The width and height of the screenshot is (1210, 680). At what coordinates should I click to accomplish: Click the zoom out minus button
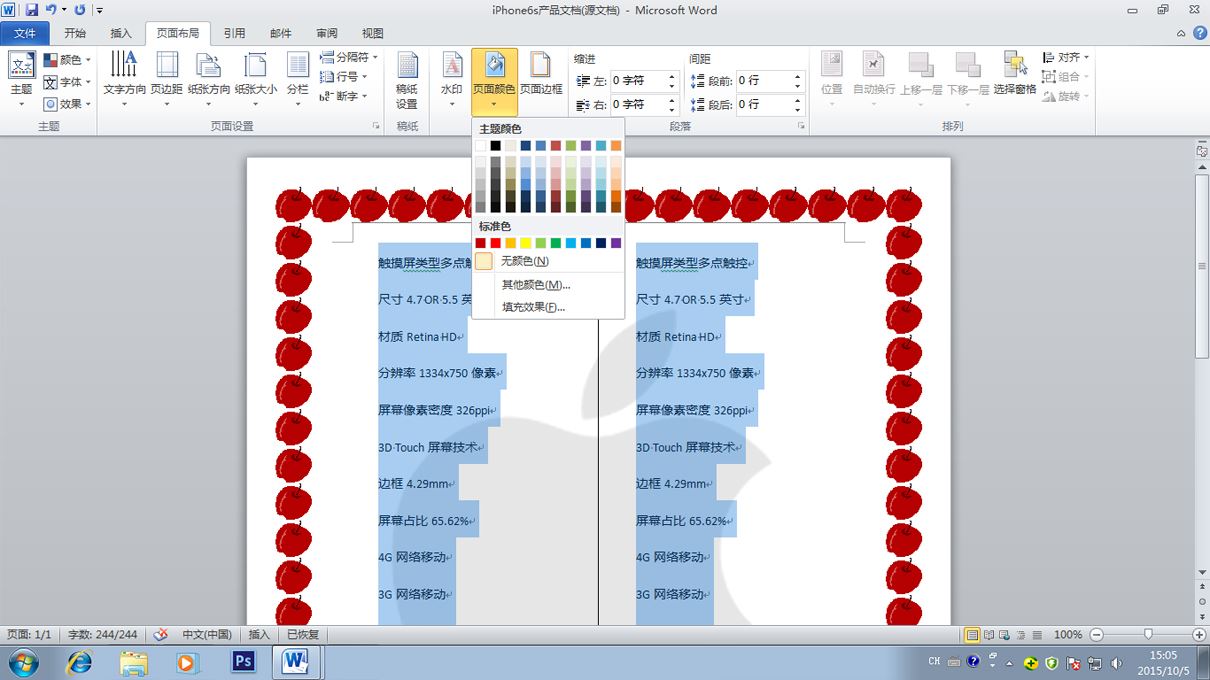(x=1096, y=635)
